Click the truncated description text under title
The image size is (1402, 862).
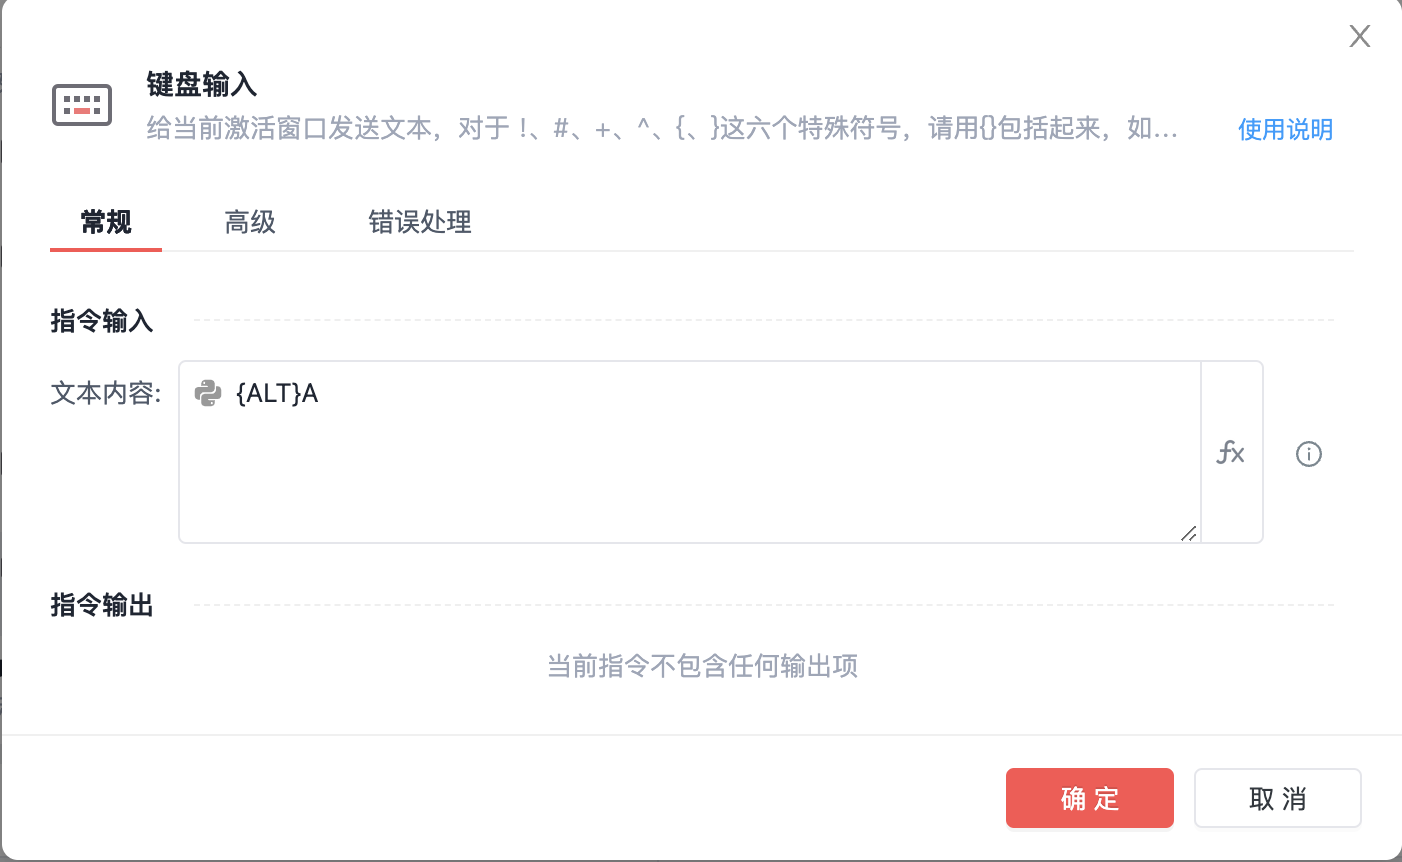pyautogui.click(x=661, y=129)
